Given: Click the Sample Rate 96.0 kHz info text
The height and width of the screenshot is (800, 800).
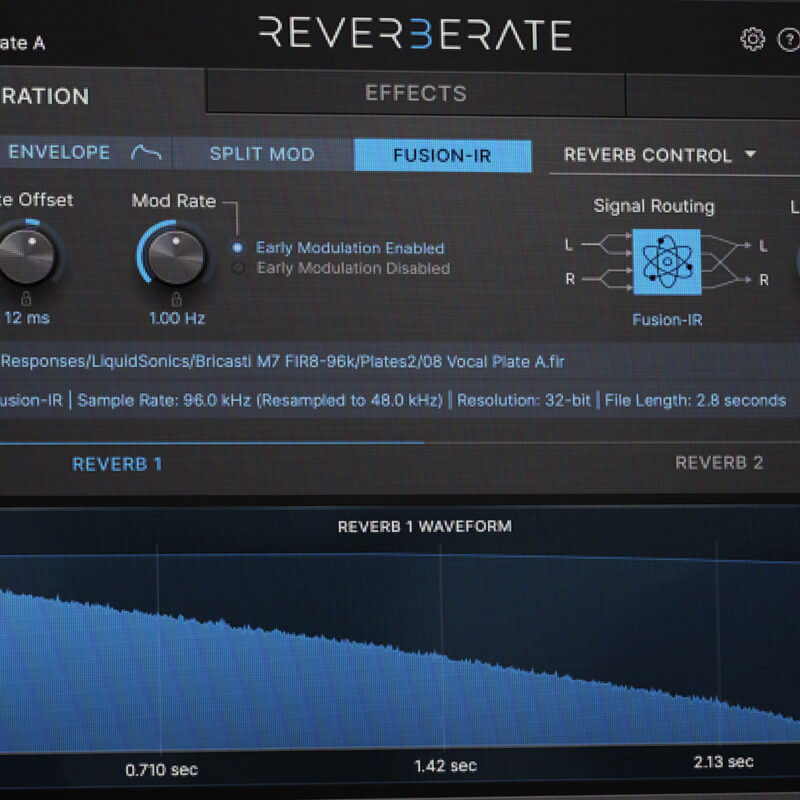Looking at the screenshot, I should click(260, 401).
